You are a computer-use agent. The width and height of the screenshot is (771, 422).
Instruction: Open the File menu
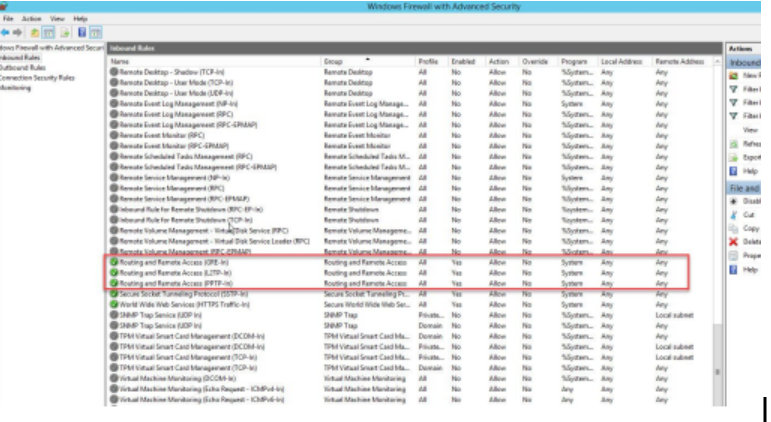8,19
